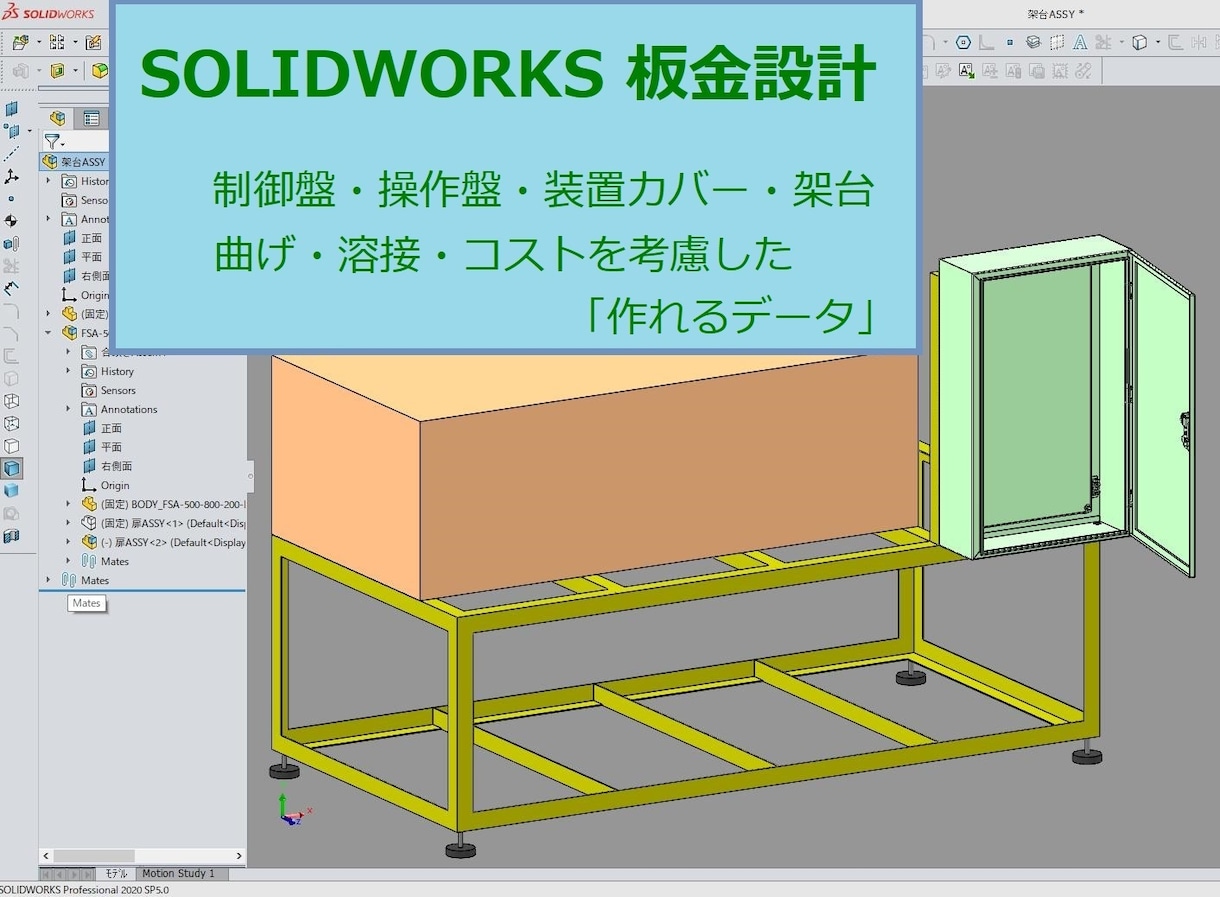Viewport: 1220px width, 897px height.
Task: Select the (-) 扉ASSY<2> component
Action: [x=163, y=542]
